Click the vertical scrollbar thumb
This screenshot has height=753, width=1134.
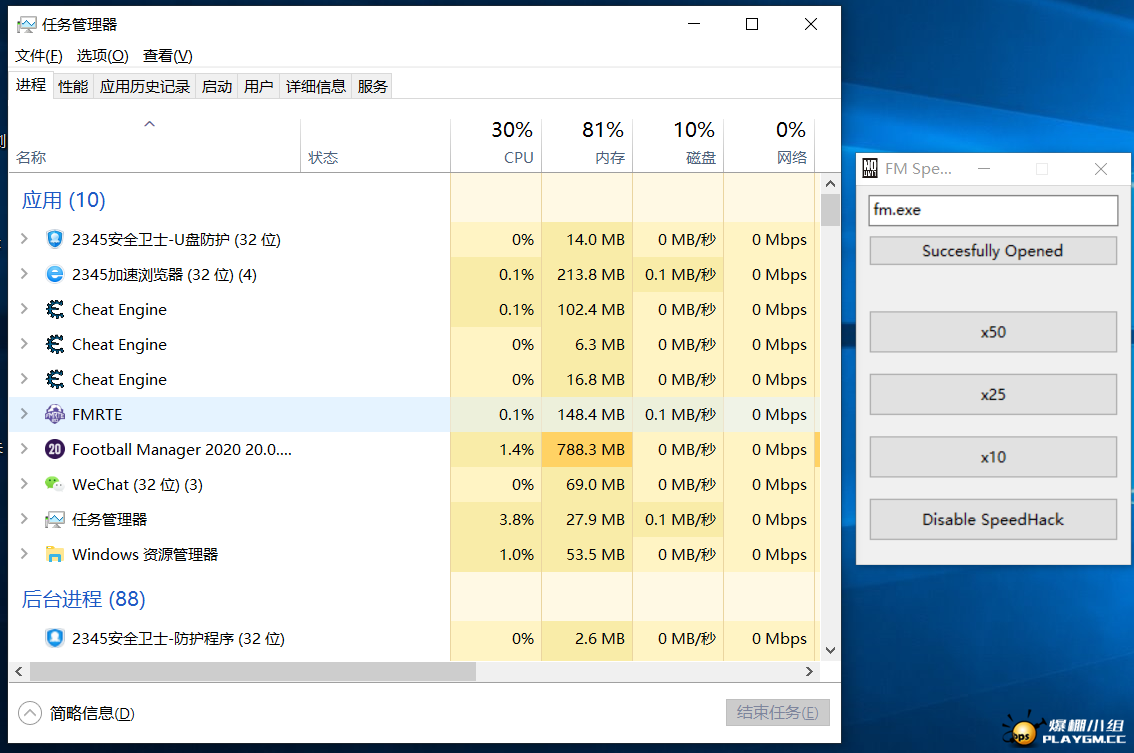[x=830, y=210]
